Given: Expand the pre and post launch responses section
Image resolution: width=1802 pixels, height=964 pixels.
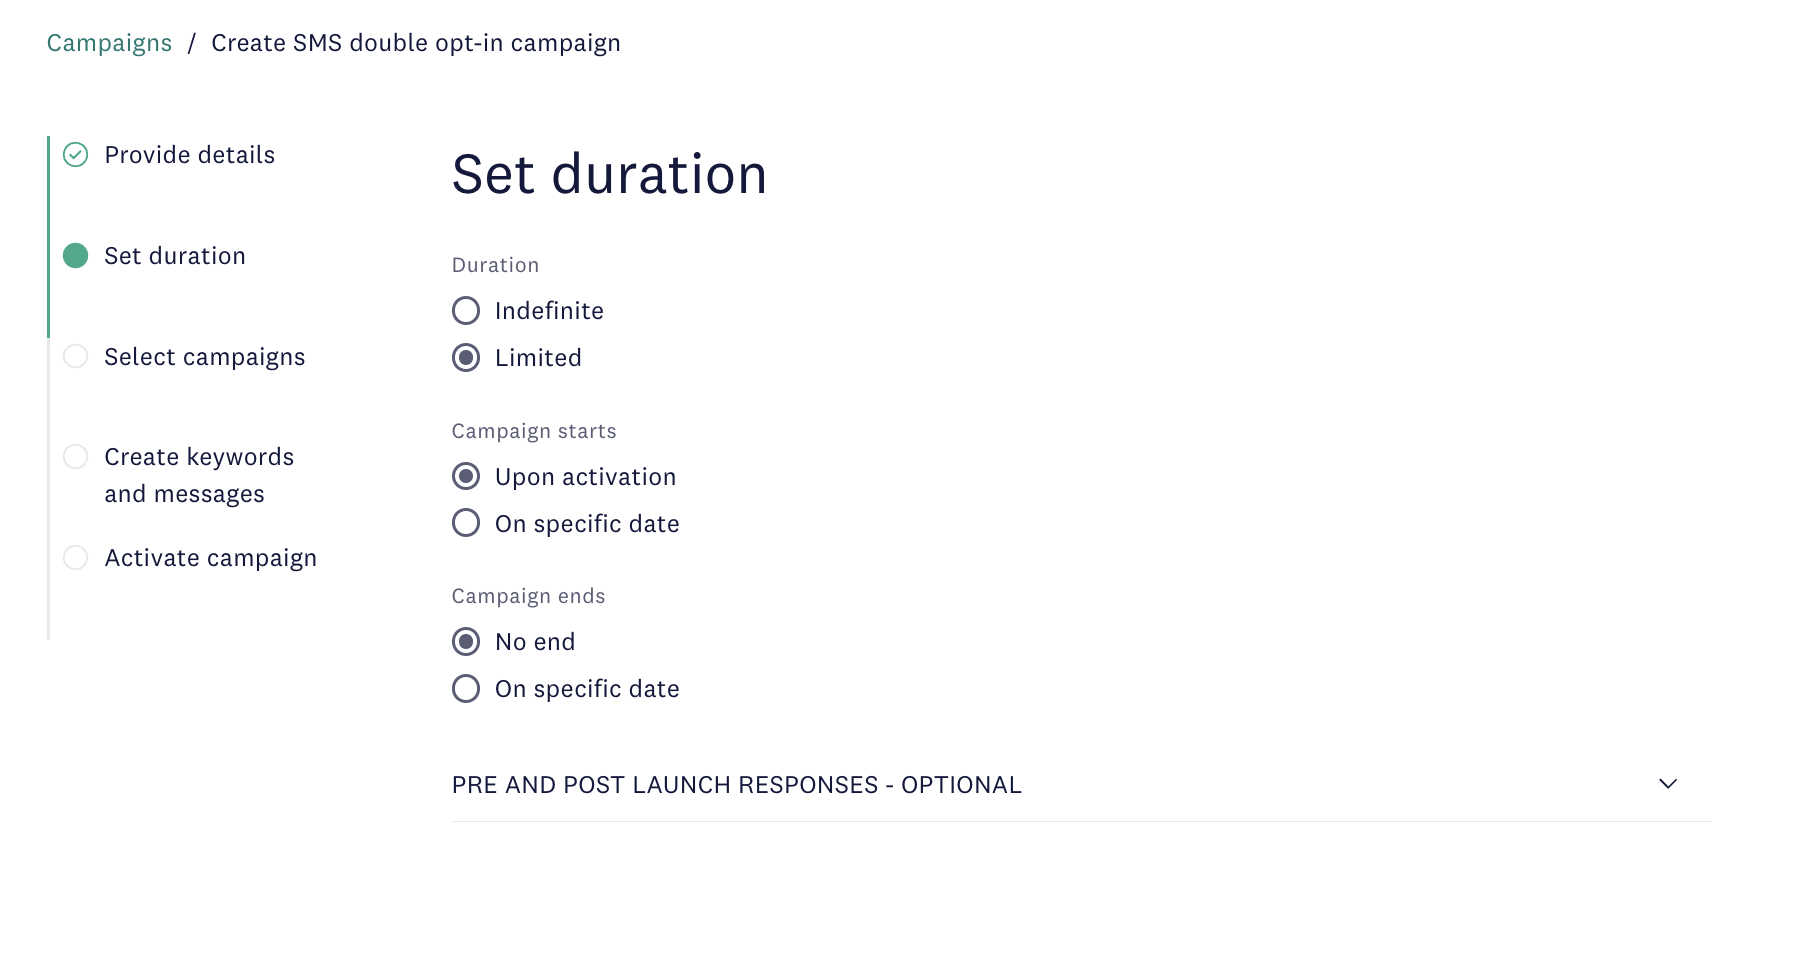Looking at the screenshot, I should point(736,785).
